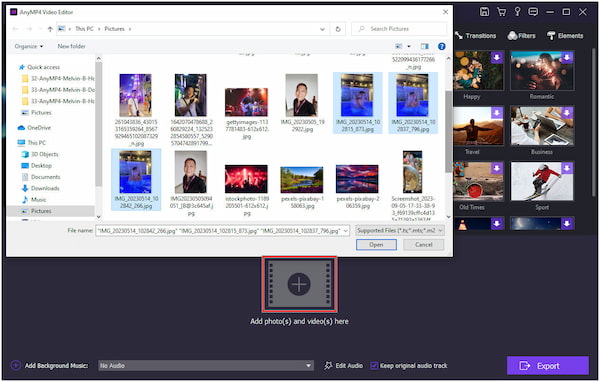This screenshot has height=382, width=600.
Task: Select Desktop in navigation pane
Action: pos(41,166)
